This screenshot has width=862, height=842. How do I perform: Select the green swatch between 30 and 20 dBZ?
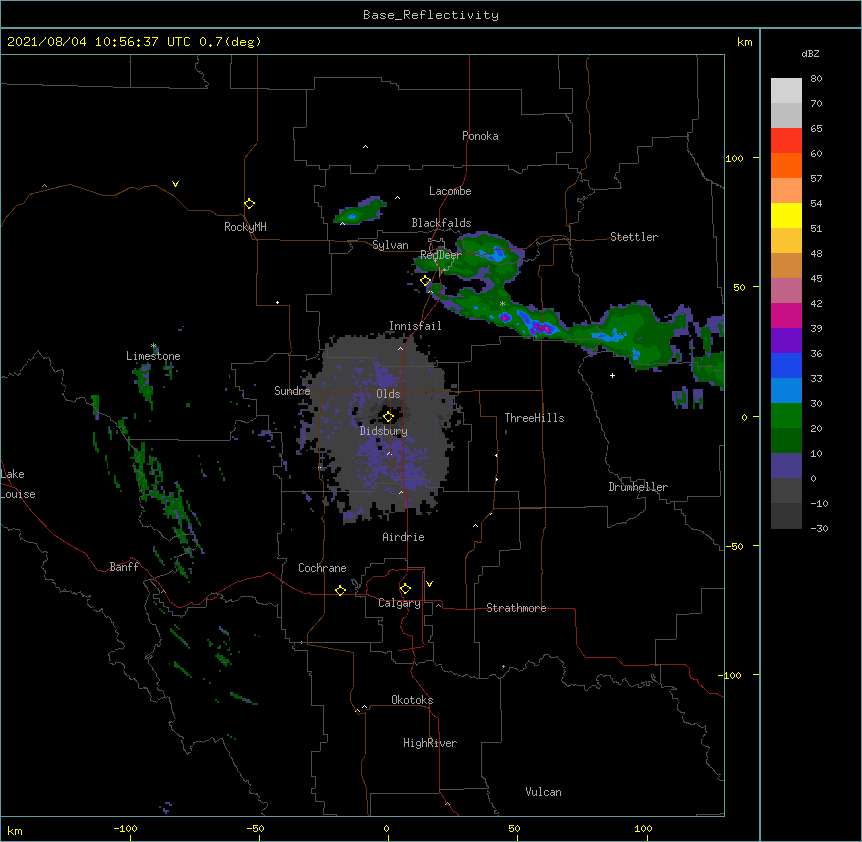point(786,416)
